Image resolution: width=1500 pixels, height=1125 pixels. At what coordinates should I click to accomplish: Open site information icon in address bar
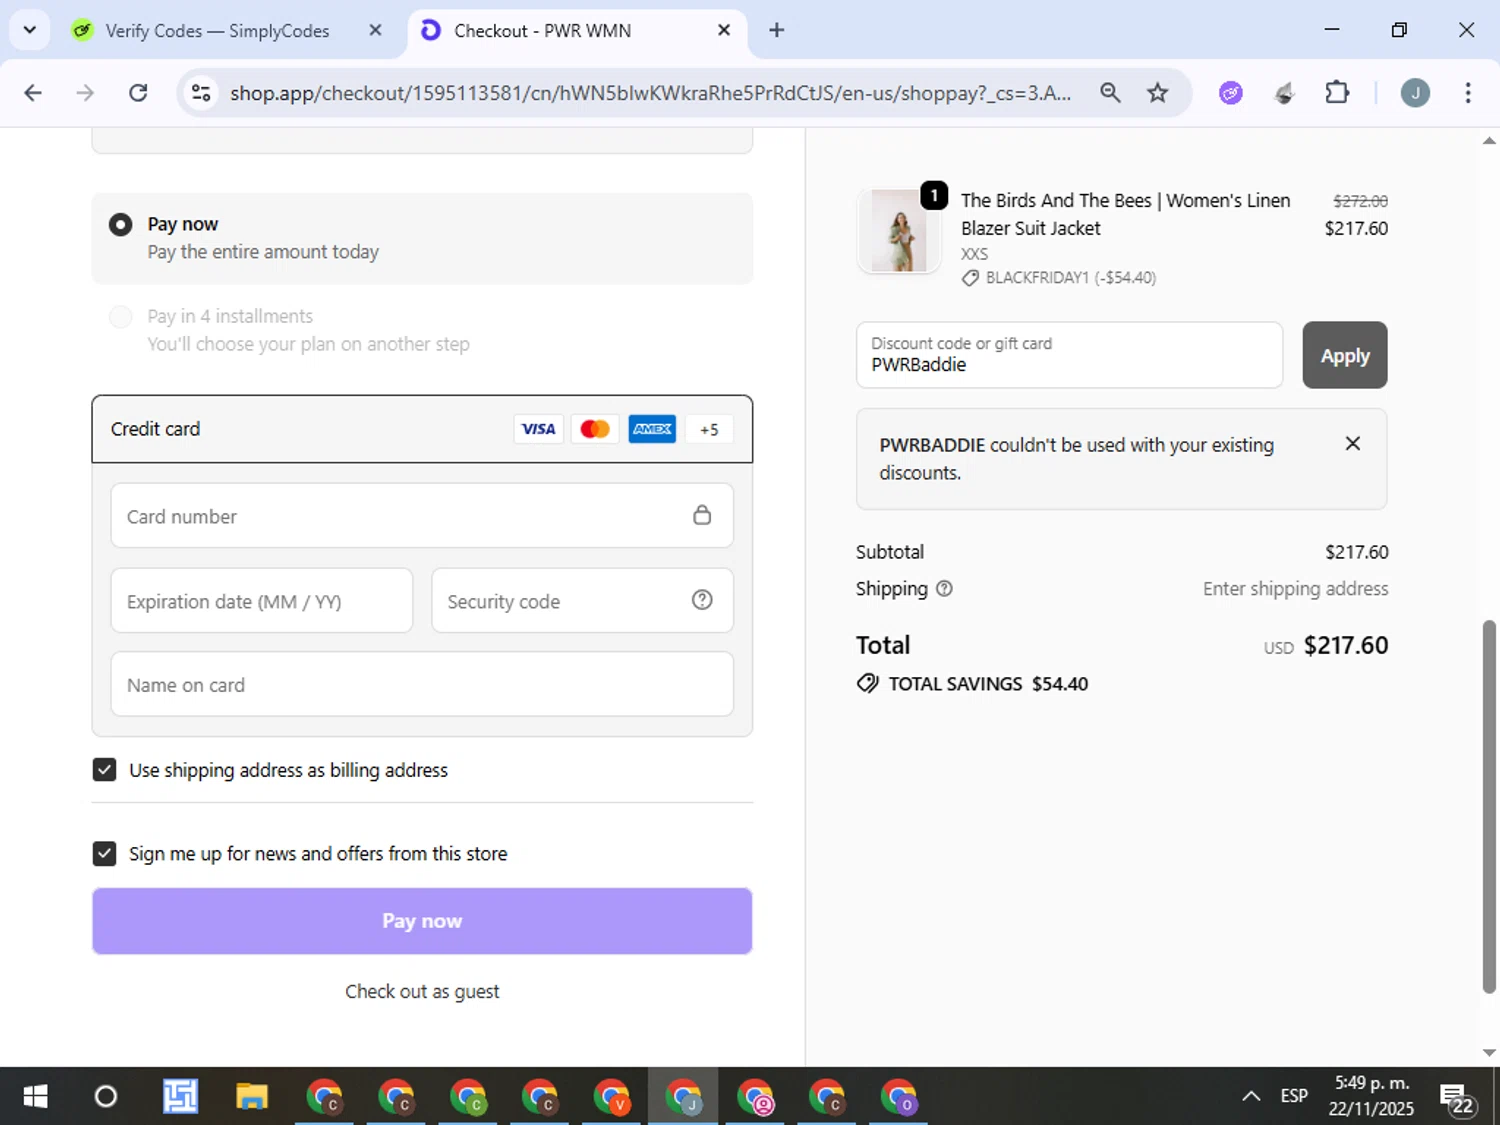tap(201, 93)
